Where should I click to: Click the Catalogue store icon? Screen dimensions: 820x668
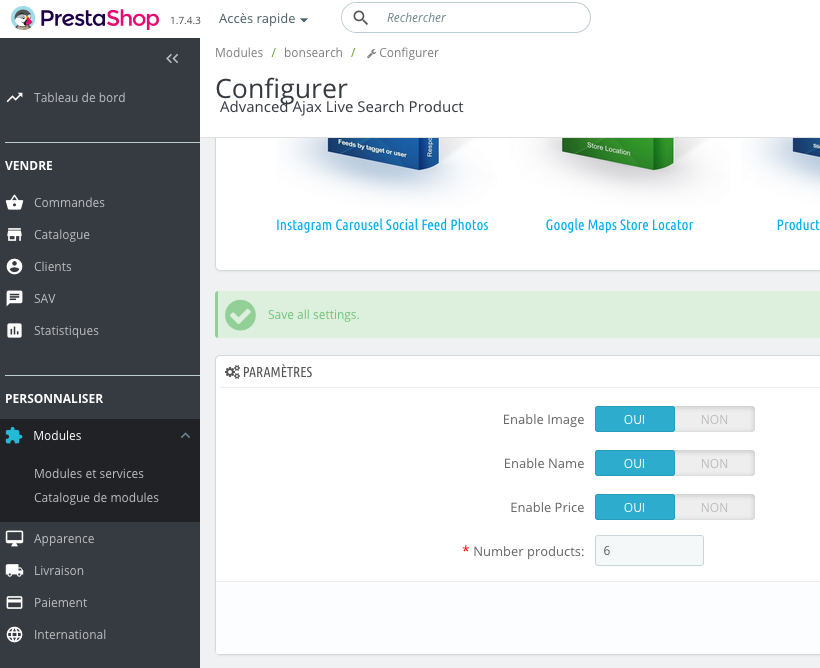(15, 234)
